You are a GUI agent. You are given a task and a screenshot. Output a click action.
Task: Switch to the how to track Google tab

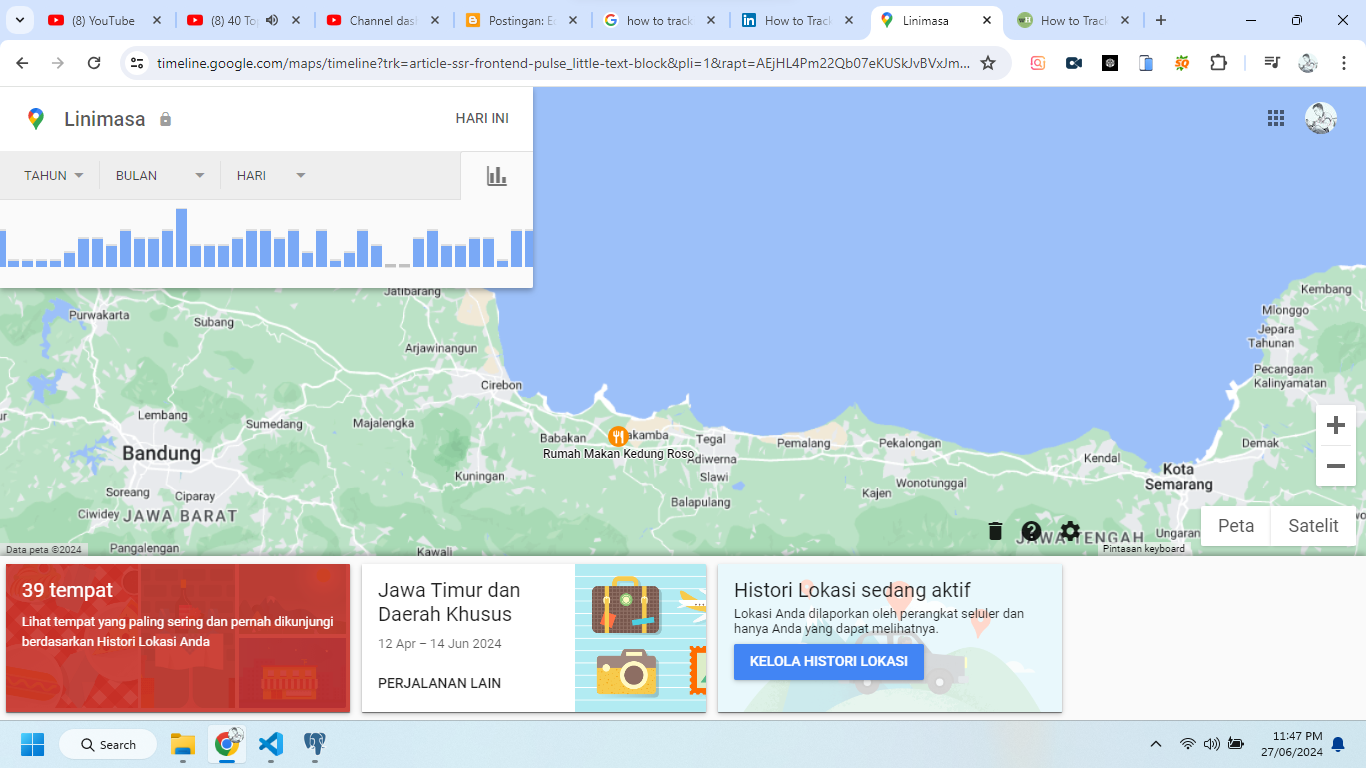point(660,20)
